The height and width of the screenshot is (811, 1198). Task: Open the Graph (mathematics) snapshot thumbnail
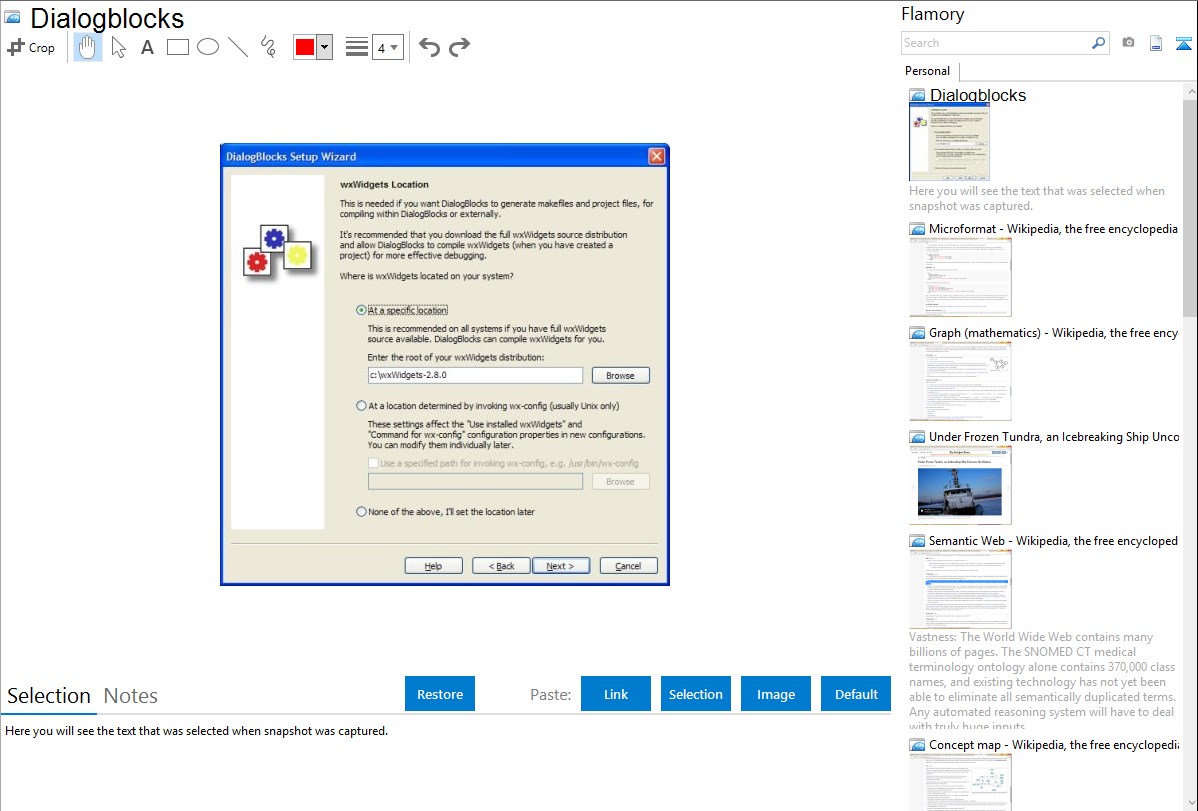[960, 381]
